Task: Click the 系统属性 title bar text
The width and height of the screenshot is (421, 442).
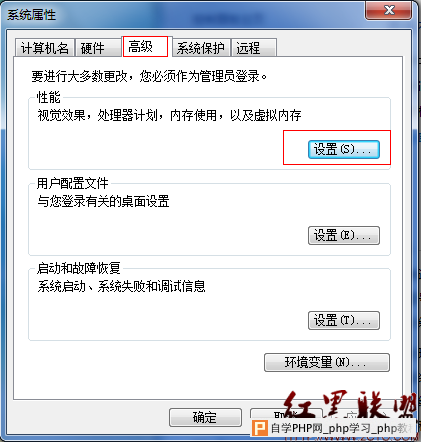Action: (x=31, y=15)
